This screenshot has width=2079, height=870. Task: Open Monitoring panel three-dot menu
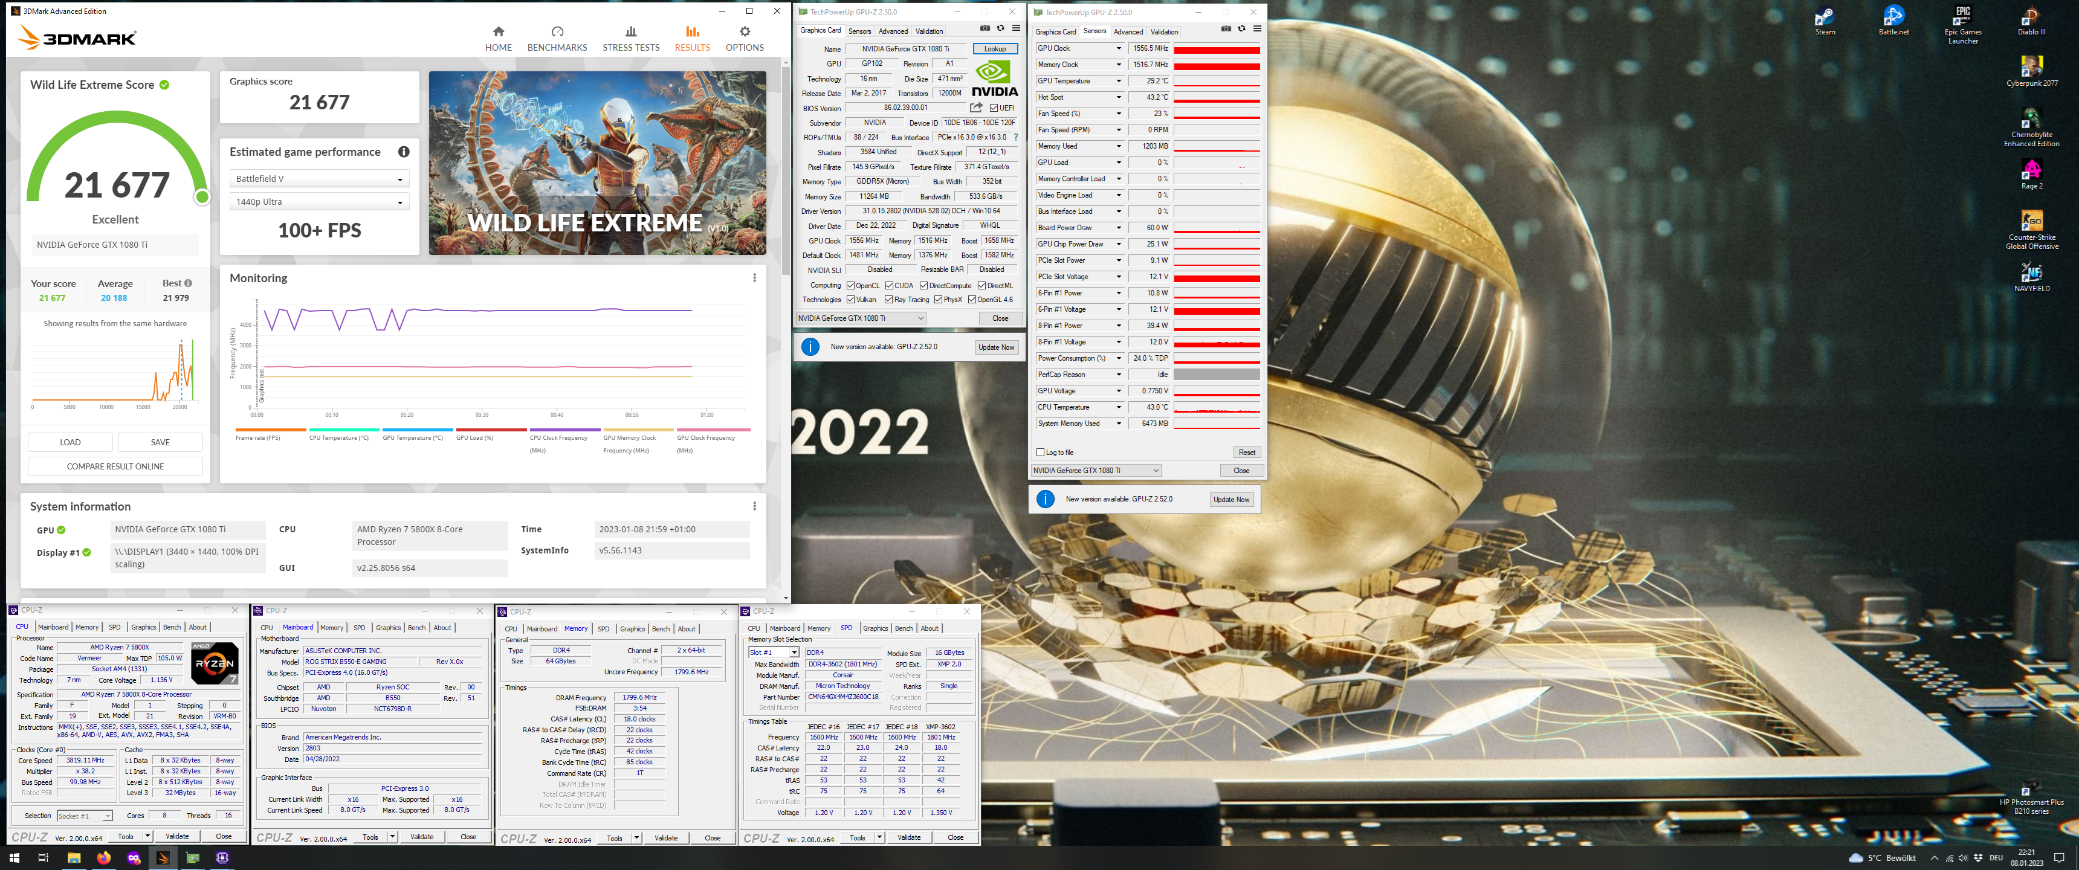click(x=754, y=278)
